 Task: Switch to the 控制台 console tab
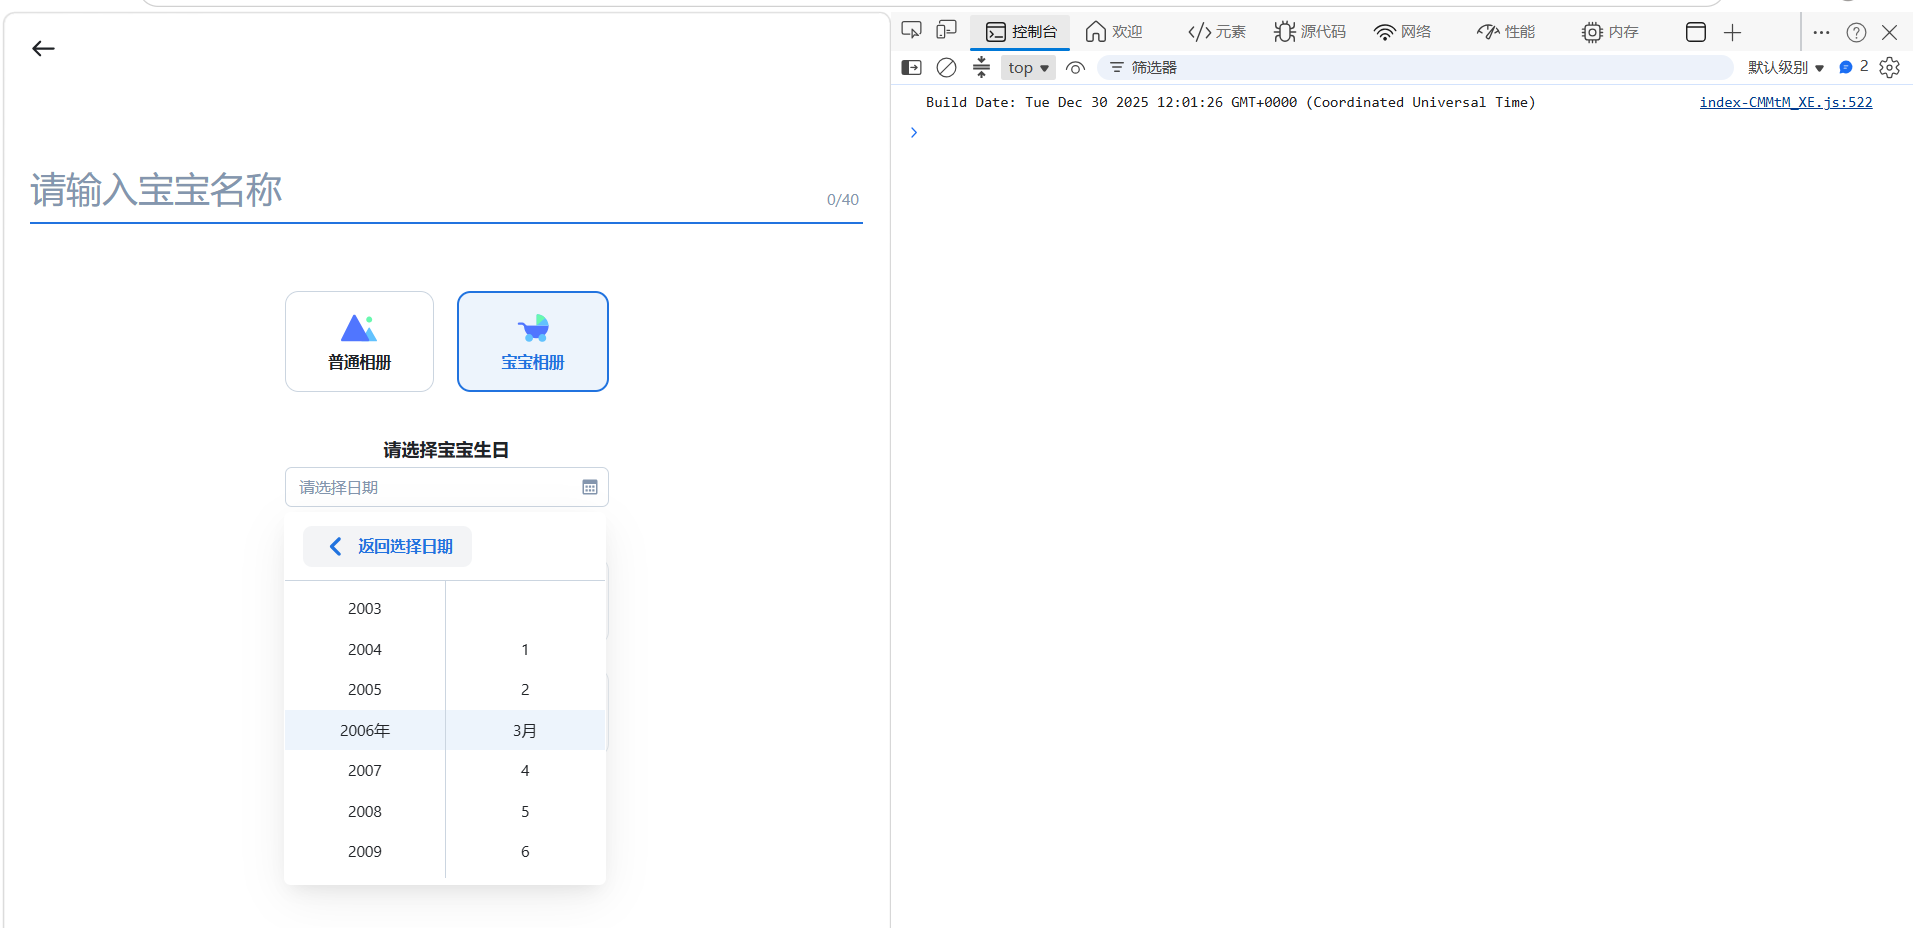(1021, 32)
